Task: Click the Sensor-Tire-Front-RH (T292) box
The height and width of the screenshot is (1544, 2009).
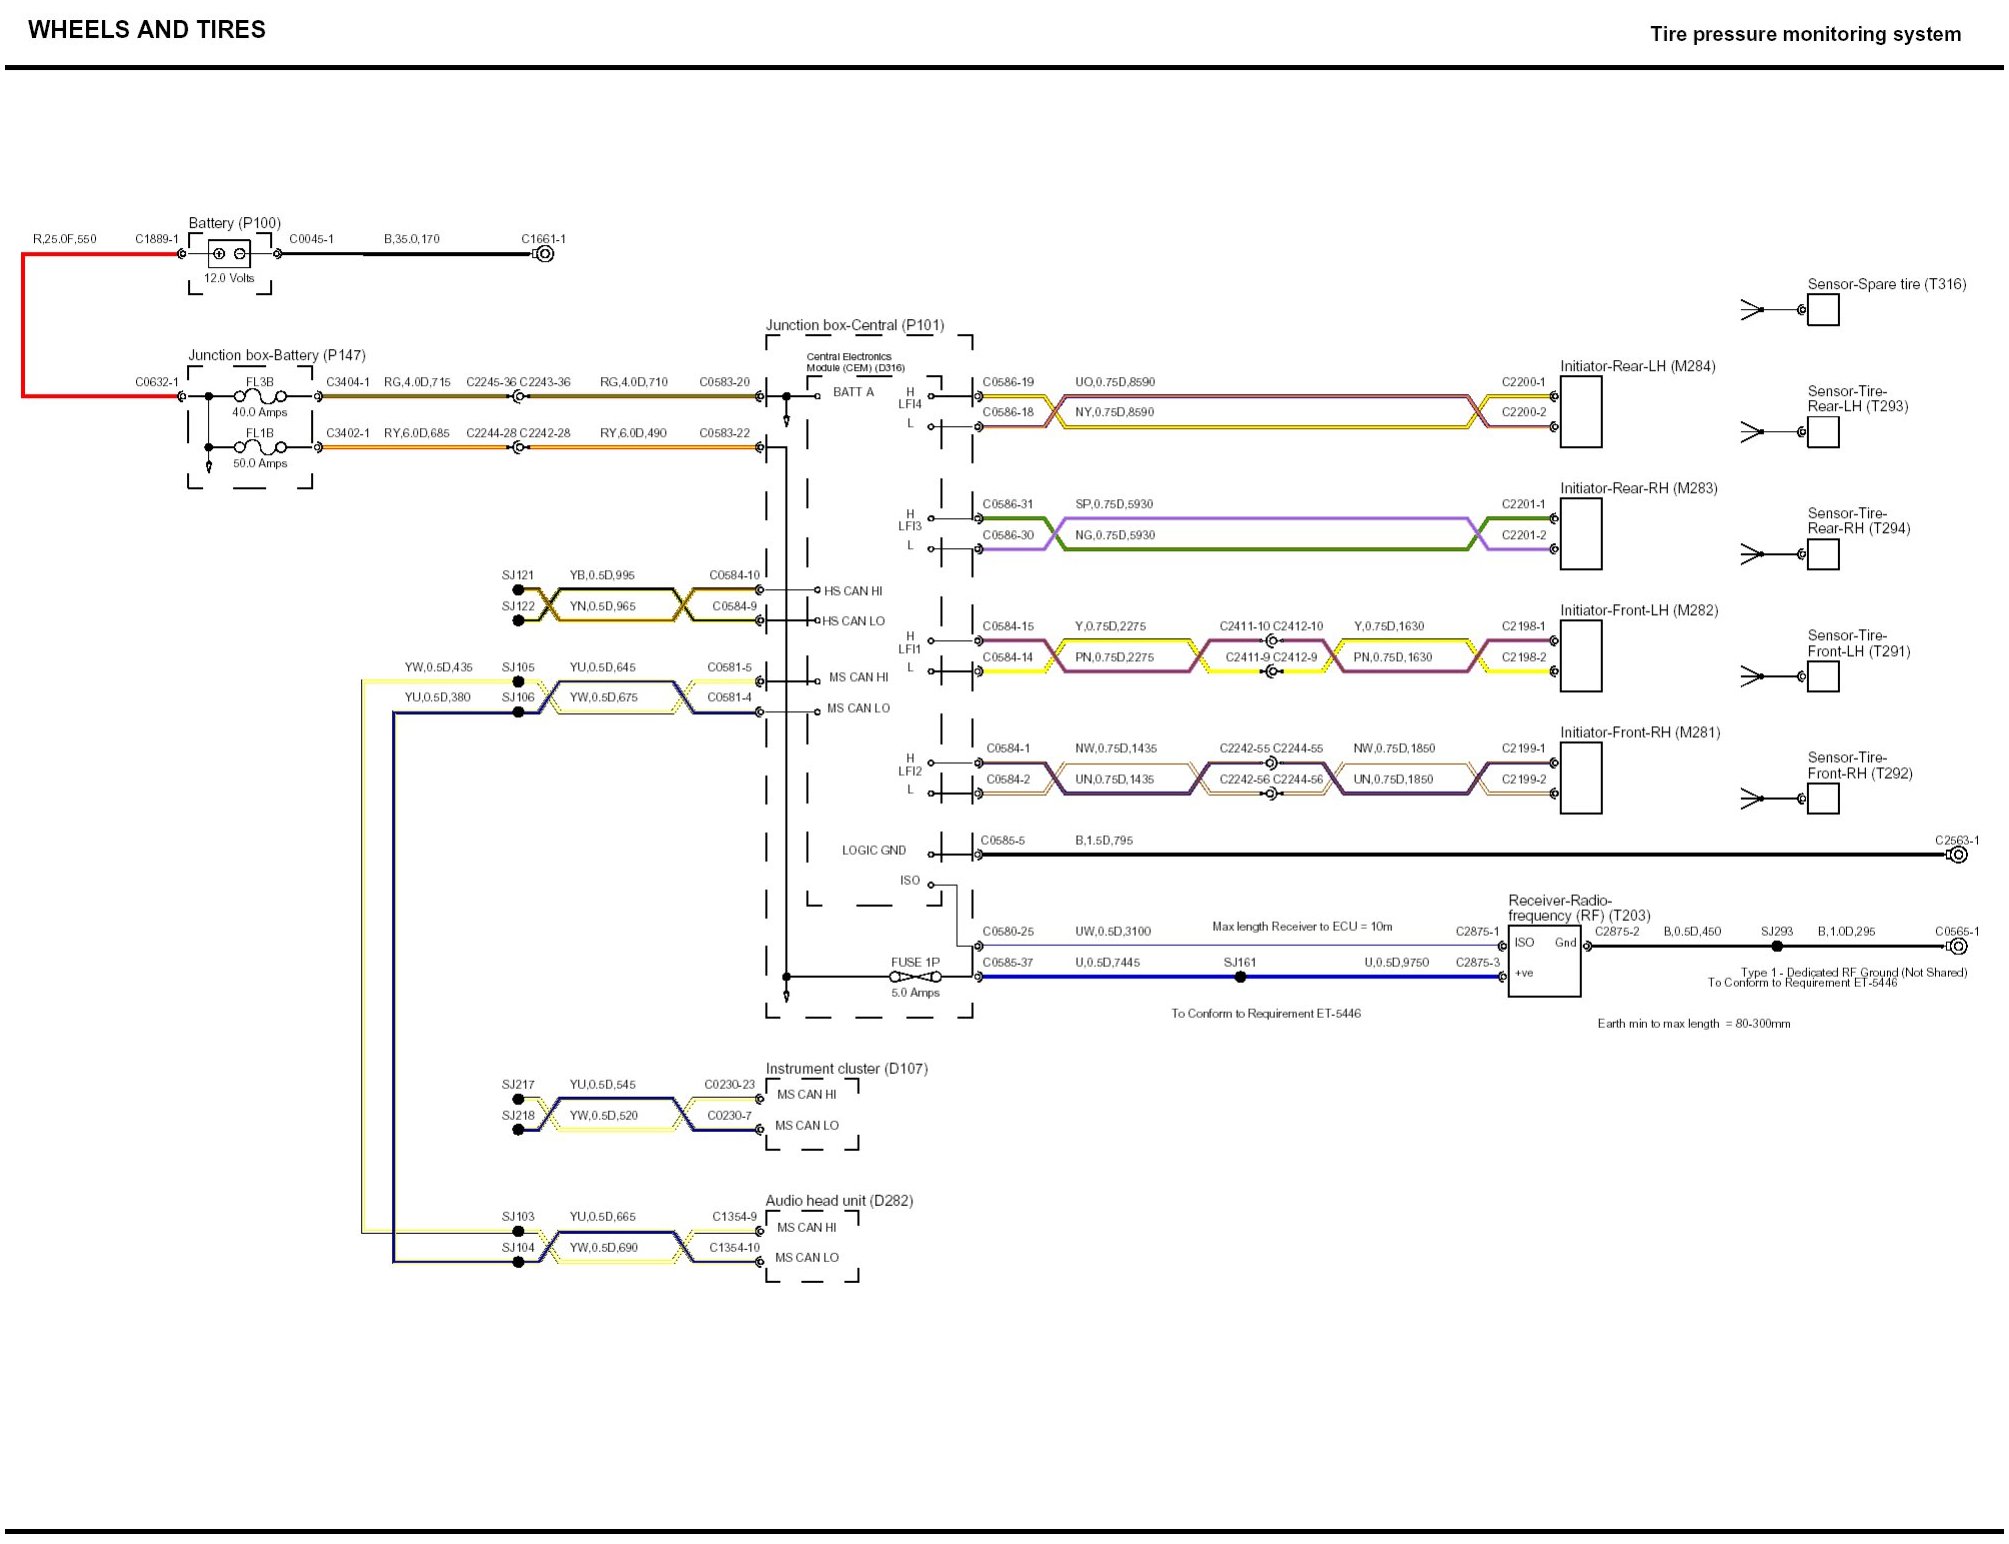Action: coord(1823,799)
